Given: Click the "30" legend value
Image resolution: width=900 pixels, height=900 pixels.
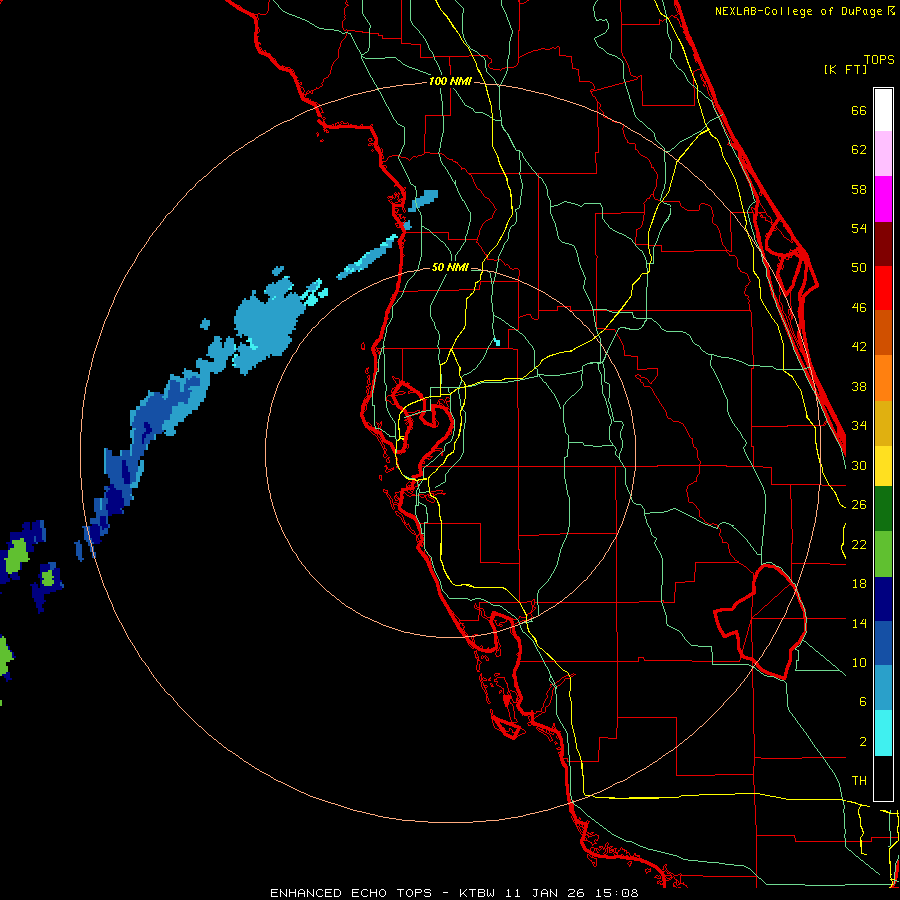Looking at the screenshot, I should tap(859, 465).
